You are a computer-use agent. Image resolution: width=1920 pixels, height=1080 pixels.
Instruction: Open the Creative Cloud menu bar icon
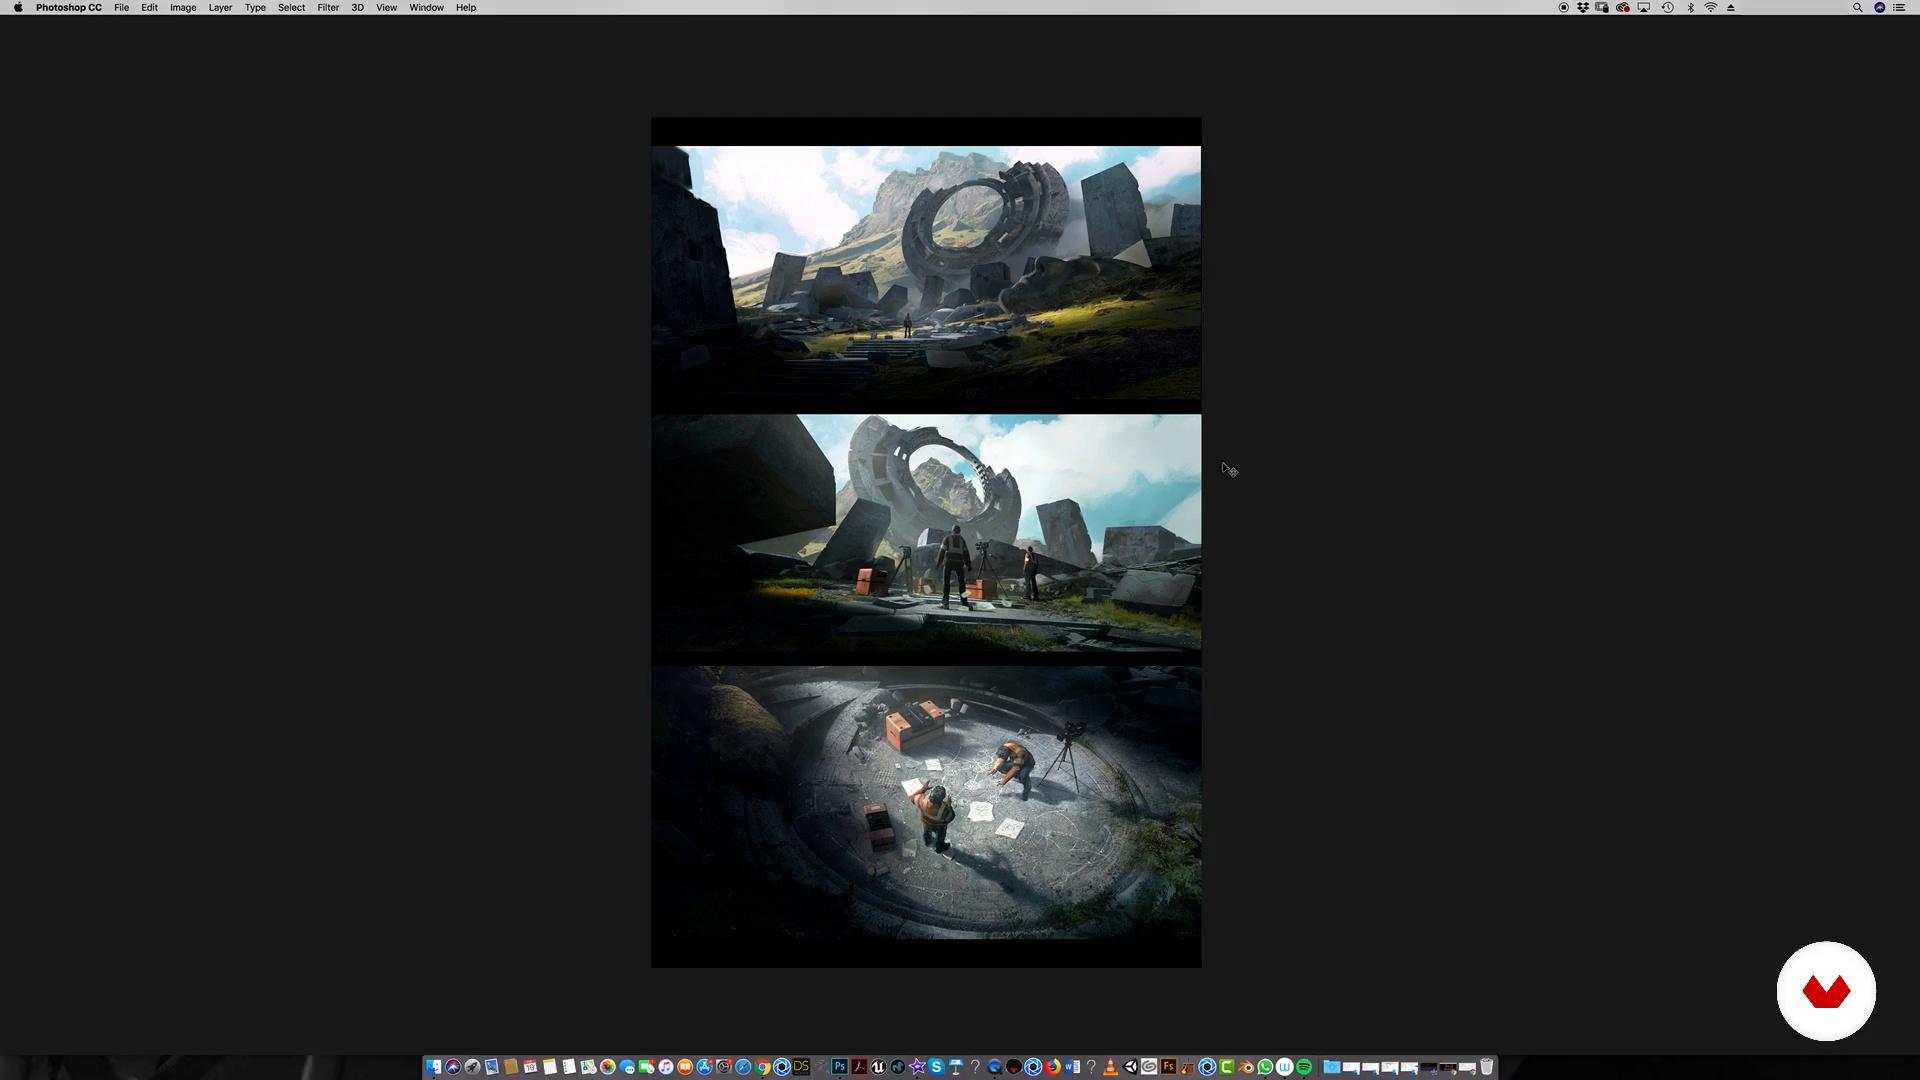pos(1623,7)
